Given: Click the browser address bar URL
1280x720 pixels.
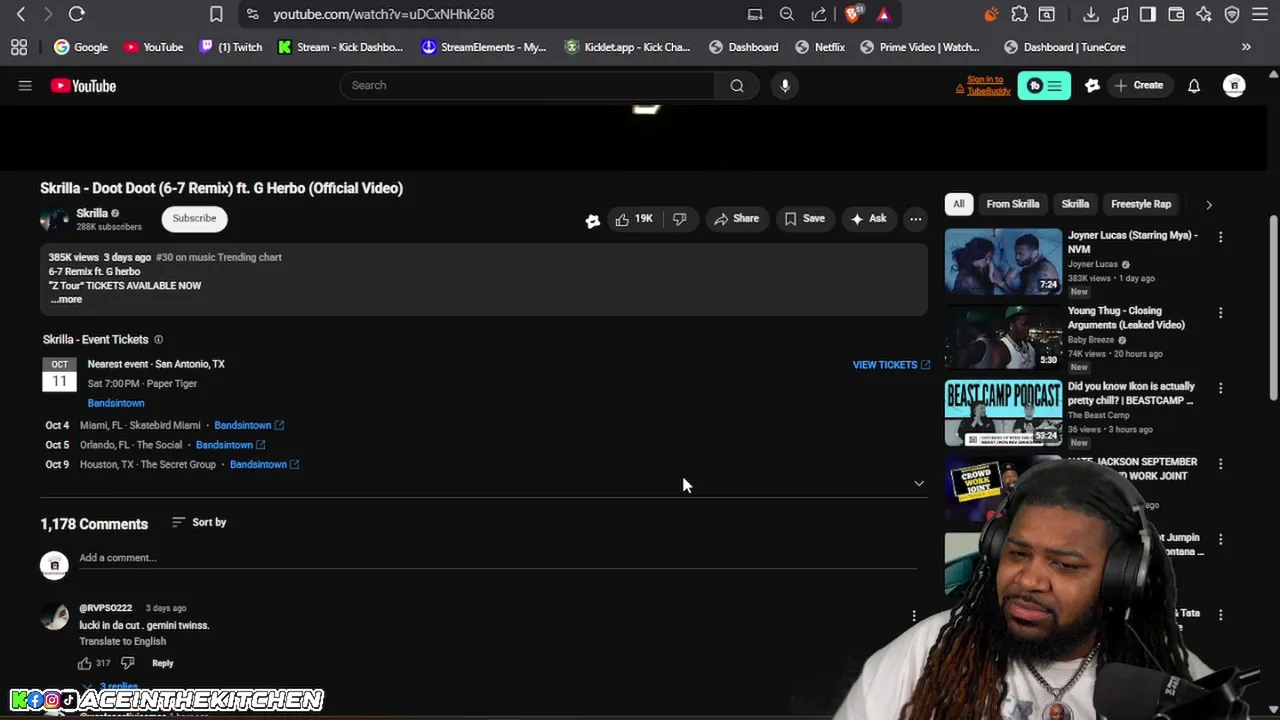Looking at the screenshot, I should tap(383, 14).
